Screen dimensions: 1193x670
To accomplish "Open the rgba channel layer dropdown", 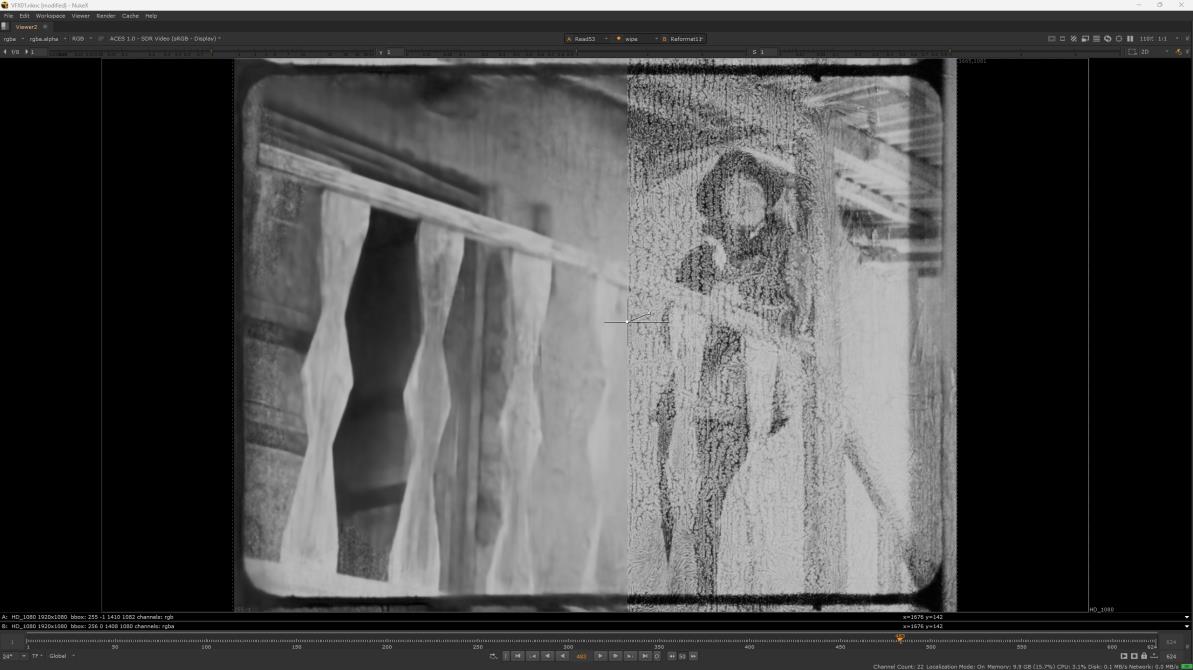I will pos(12,39).
